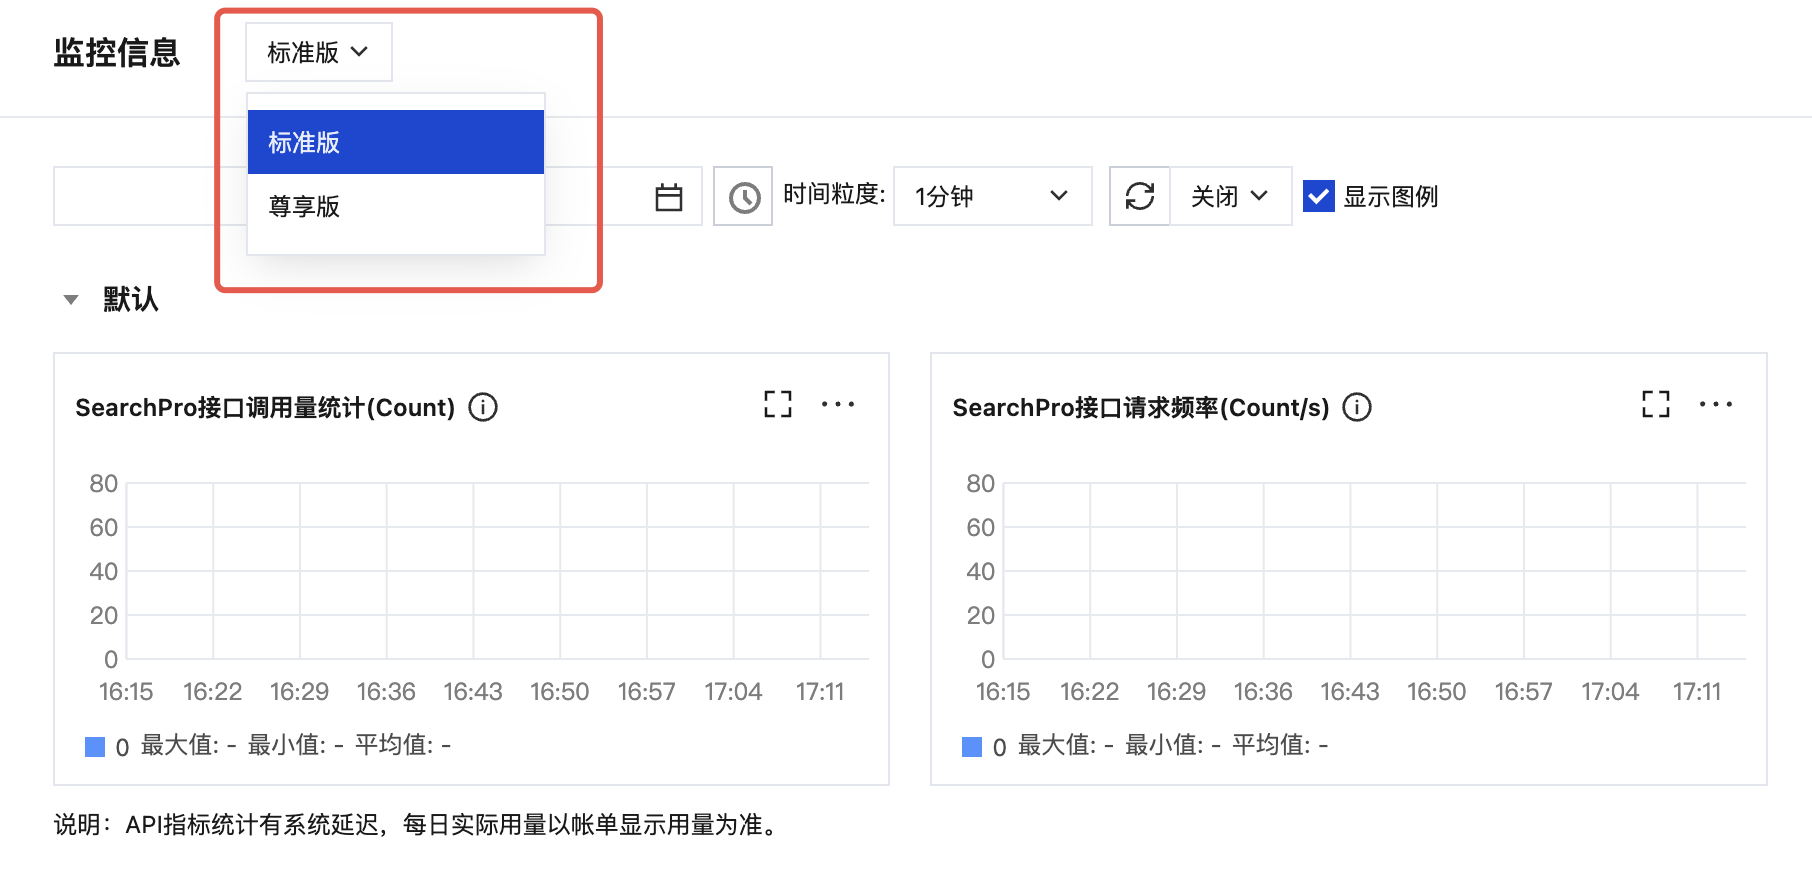Expand the SearchPro接口调用量统计 chart to fullscreen
Screen dimensions: 1812x872
pos(778,404)
